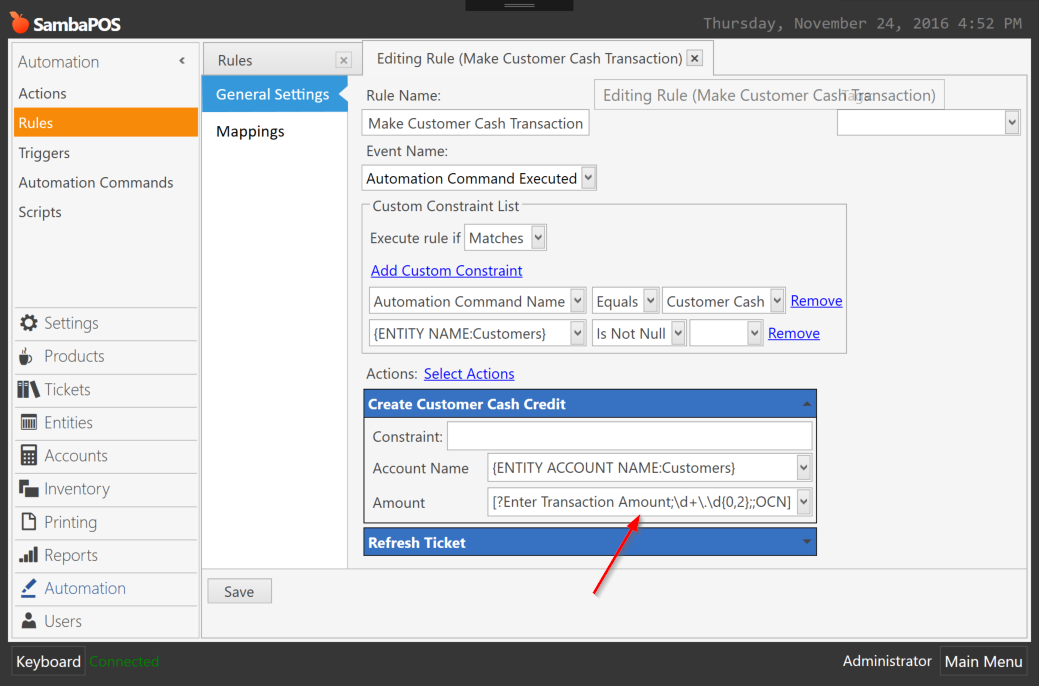Image resolution: width=1039 pixels, height=686 pixels.
Task: Expand the Event Name dropdown
Action: (x=588, y=178)
